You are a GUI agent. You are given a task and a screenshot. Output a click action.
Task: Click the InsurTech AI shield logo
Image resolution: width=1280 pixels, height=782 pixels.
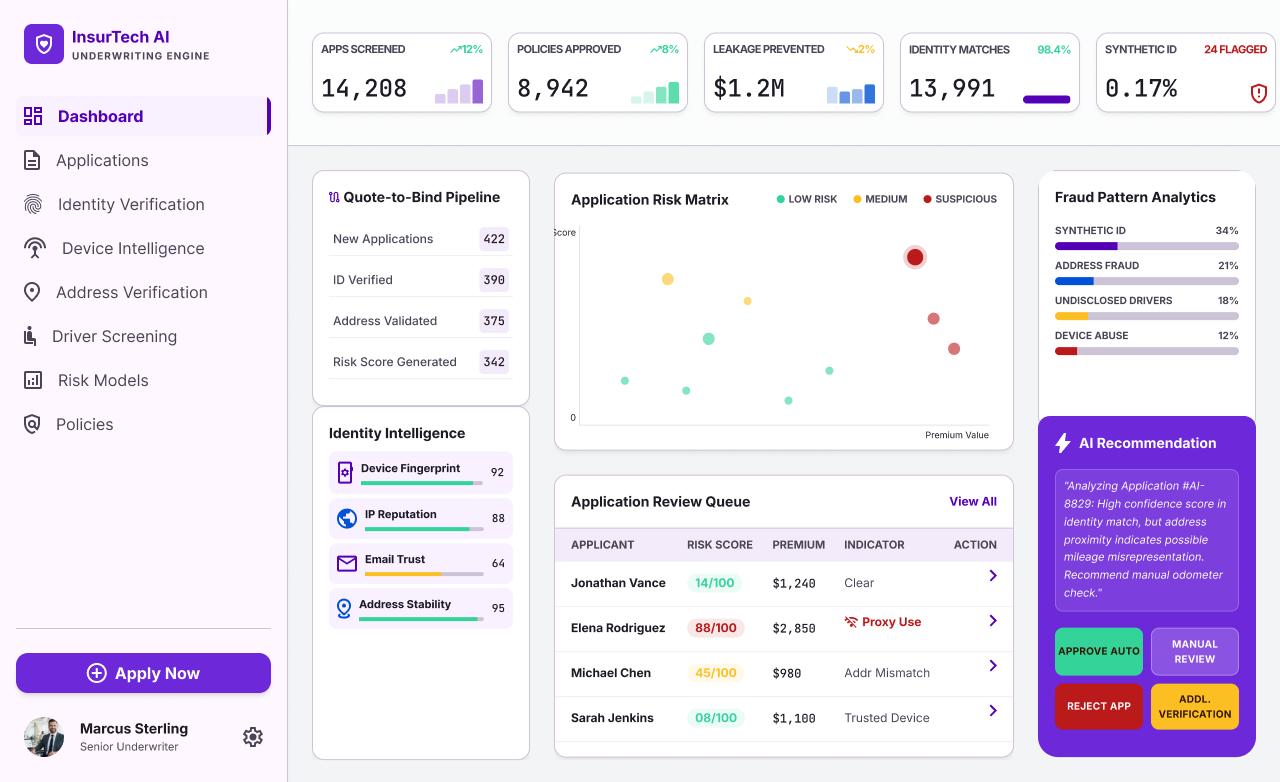pos(44,44)
